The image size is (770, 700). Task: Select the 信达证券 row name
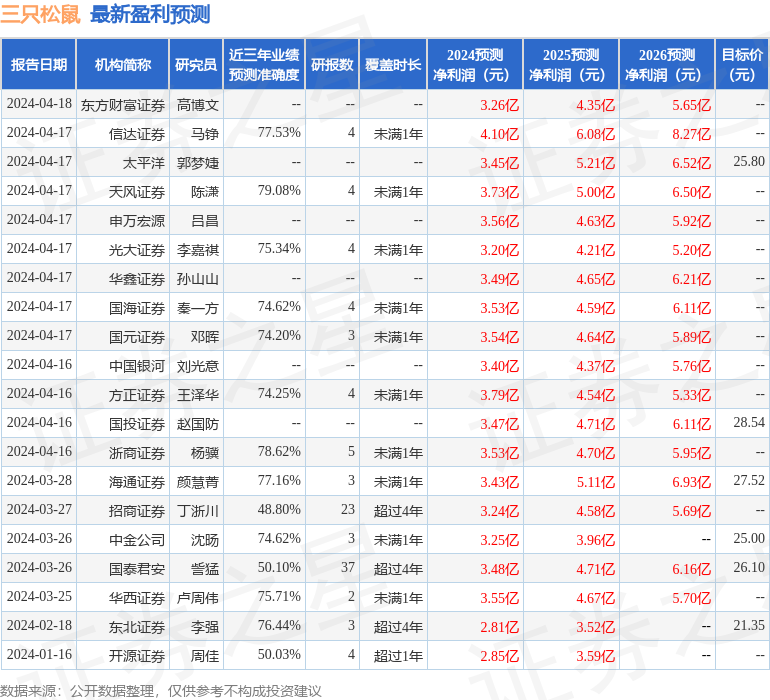coord(137,134)
